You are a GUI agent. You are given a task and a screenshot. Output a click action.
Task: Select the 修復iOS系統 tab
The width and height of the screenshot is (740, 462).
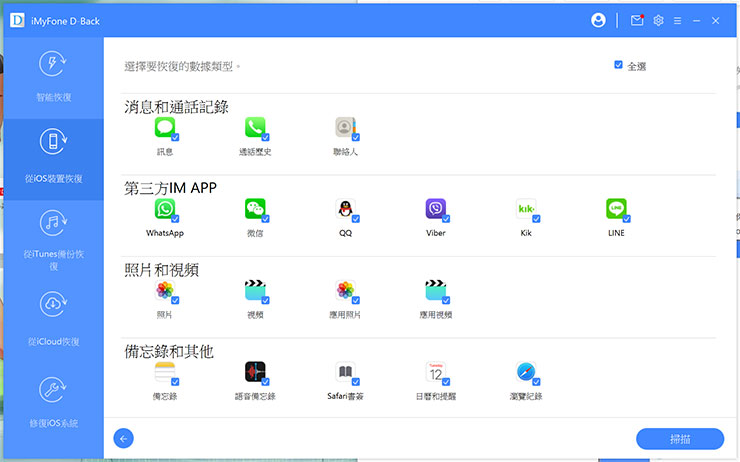pyautogui.click(x=53, y=404)
